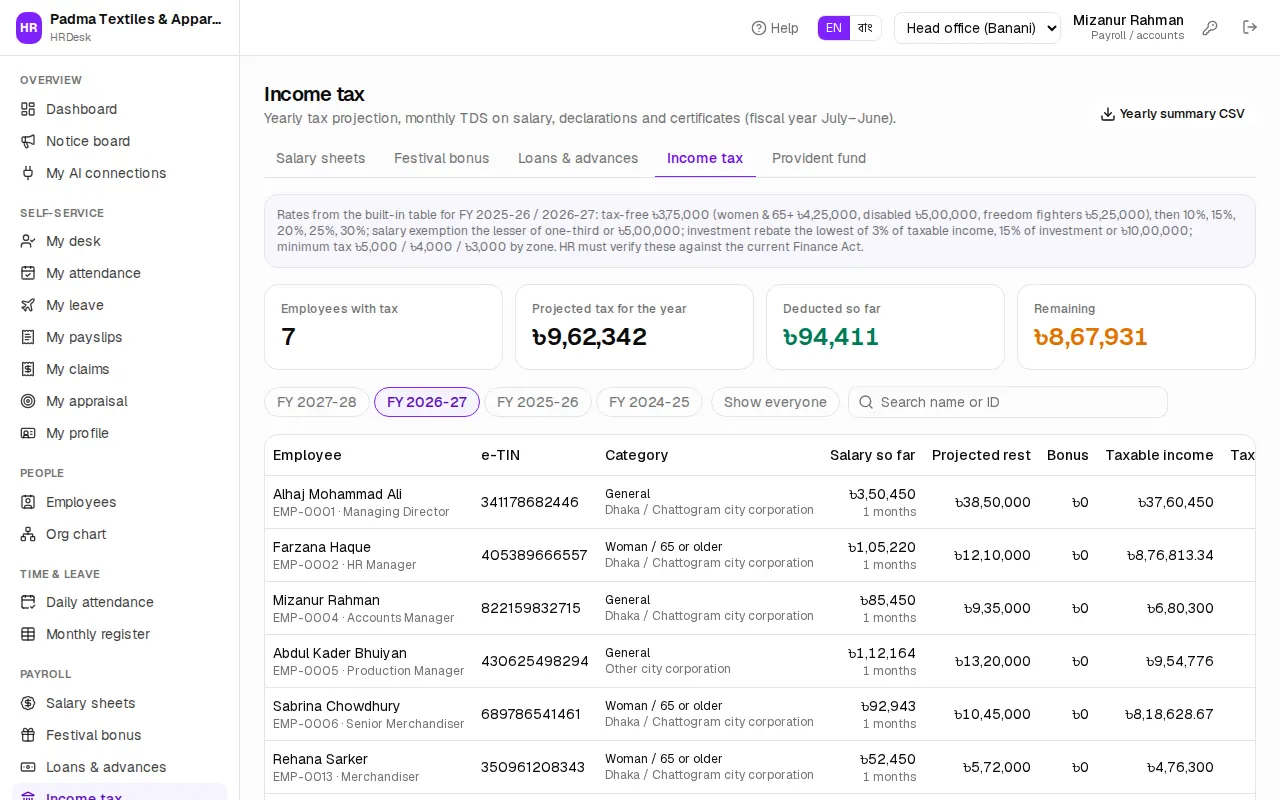
Task: Download the Yearly summary CSV
Action: [x=1173, y=114]
